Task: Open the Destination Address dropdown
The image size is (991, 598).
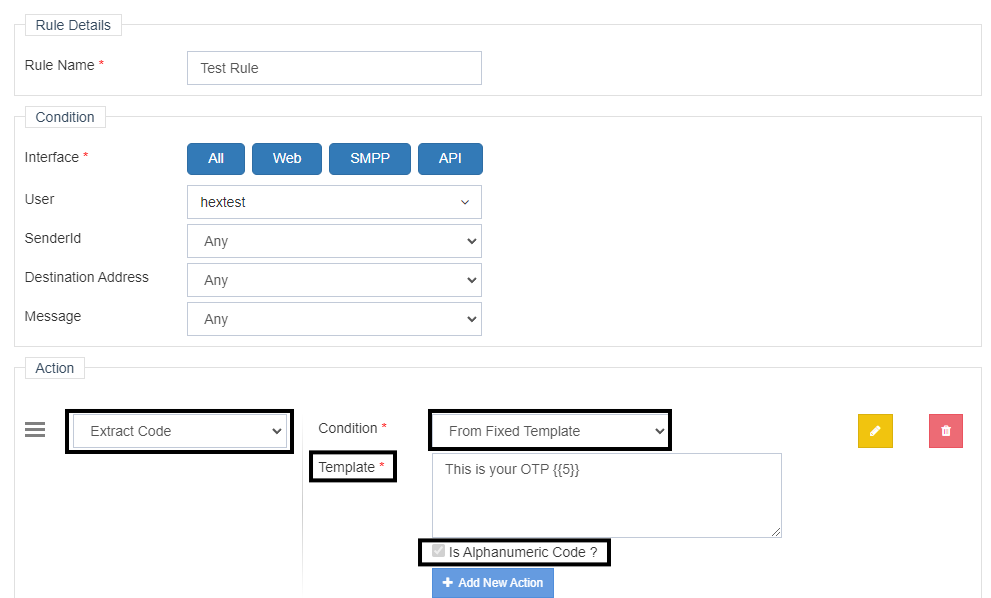Action: [x=334, y=280]
